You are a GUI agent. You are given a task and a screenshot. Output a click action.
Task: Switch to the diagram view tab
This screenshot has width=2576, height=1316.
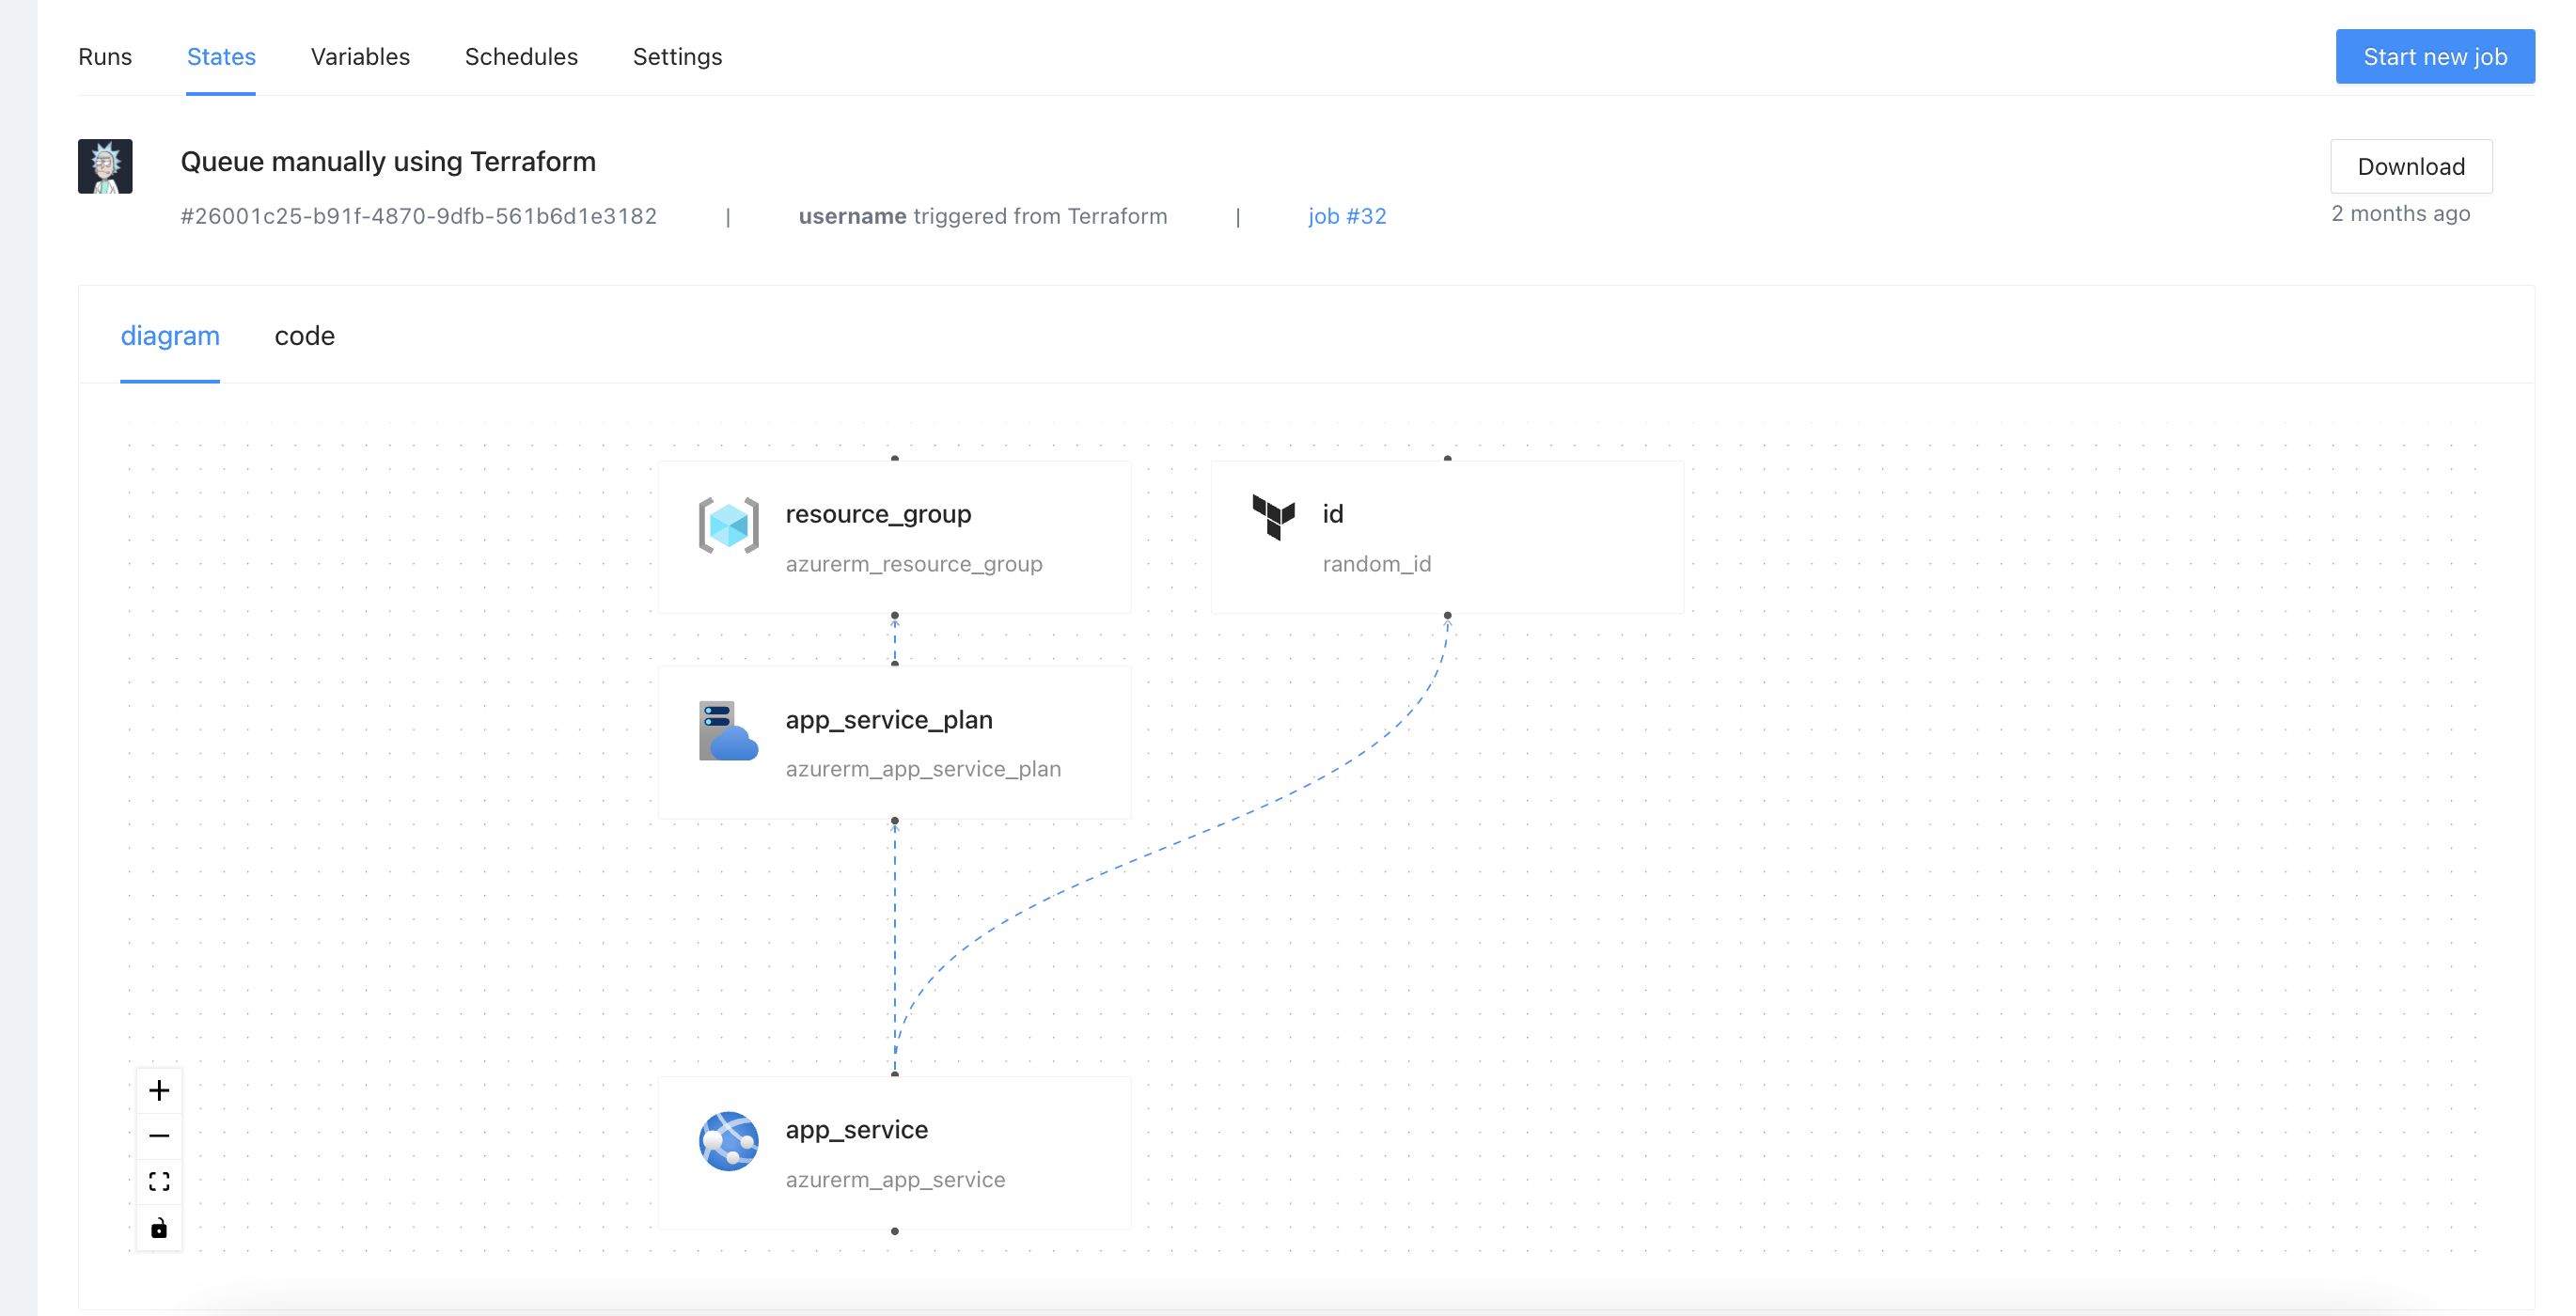170,336
